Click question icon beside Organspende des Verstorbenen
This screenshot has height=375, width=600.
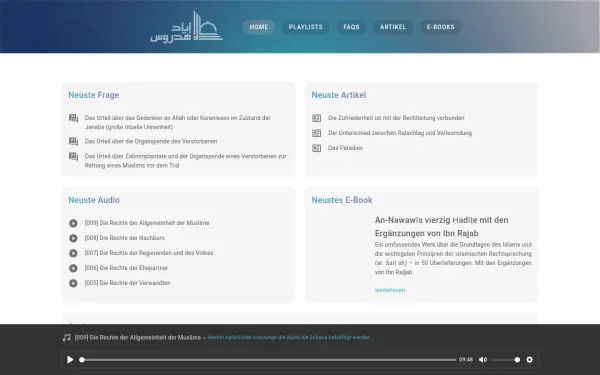pyautogui.click(x=73, y=142)
